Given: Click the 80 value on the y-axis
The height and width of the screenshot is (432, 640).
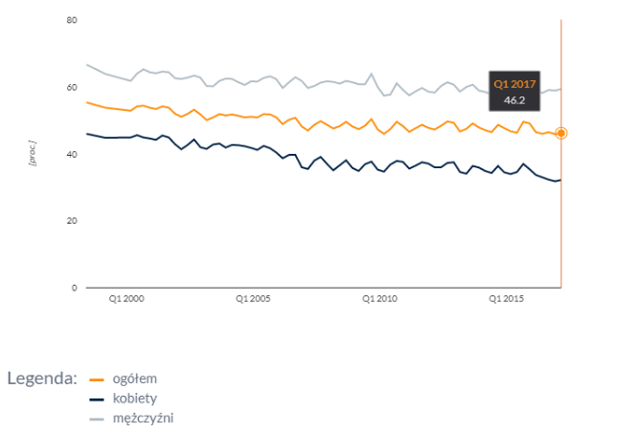Looking at the screenshot, I should tap(71, 21).
